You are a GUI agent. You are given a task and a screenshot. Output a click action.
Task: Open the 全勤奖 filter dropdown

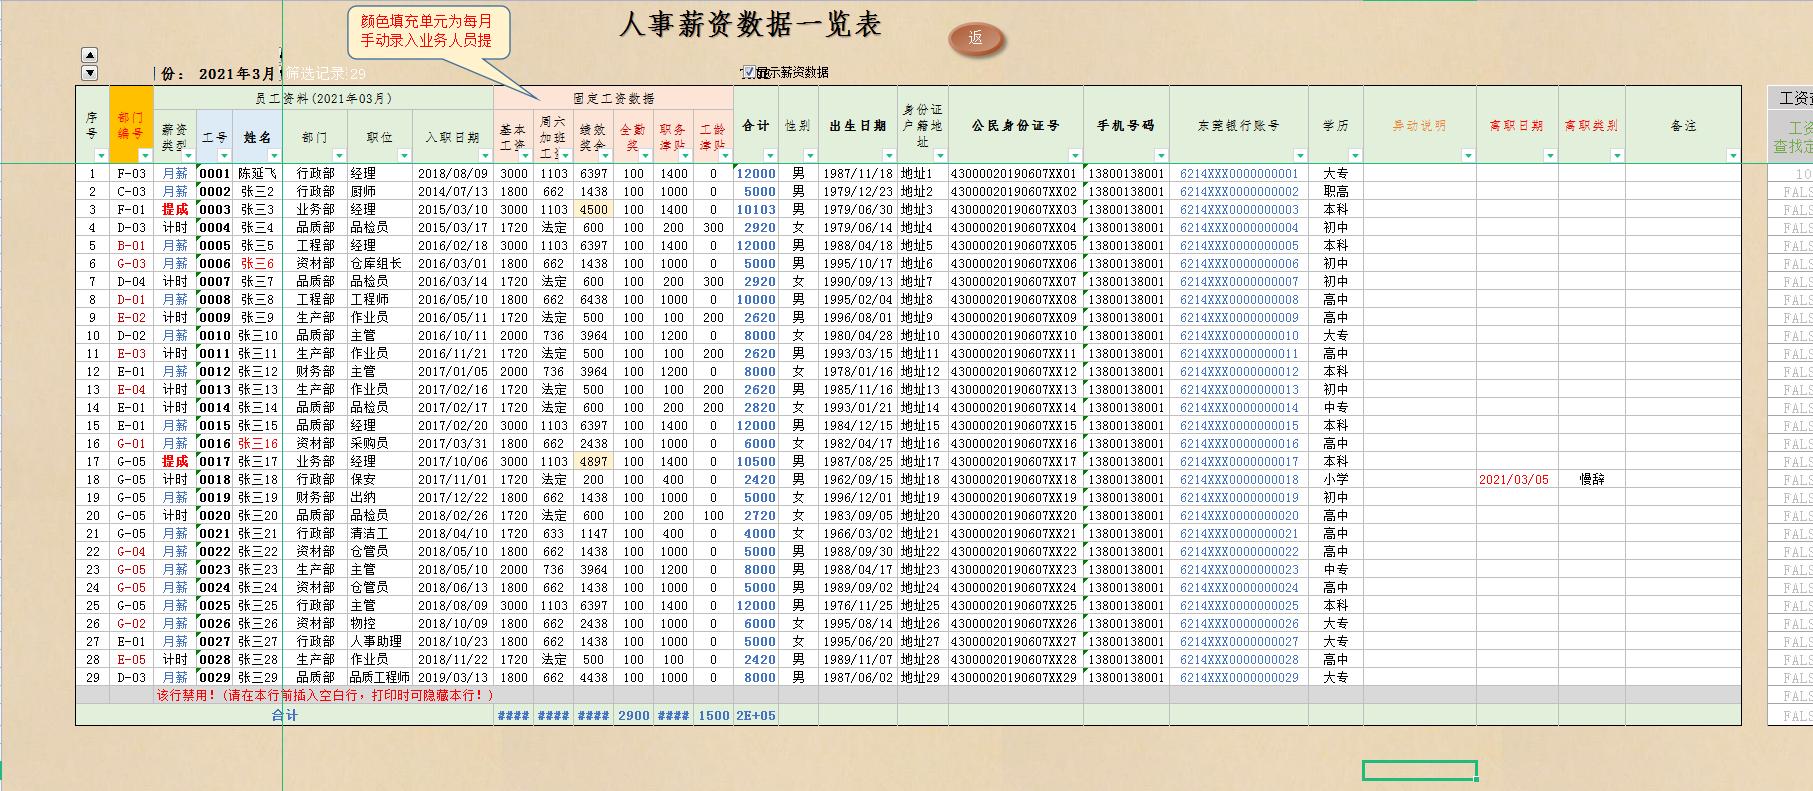coord(645,155)
